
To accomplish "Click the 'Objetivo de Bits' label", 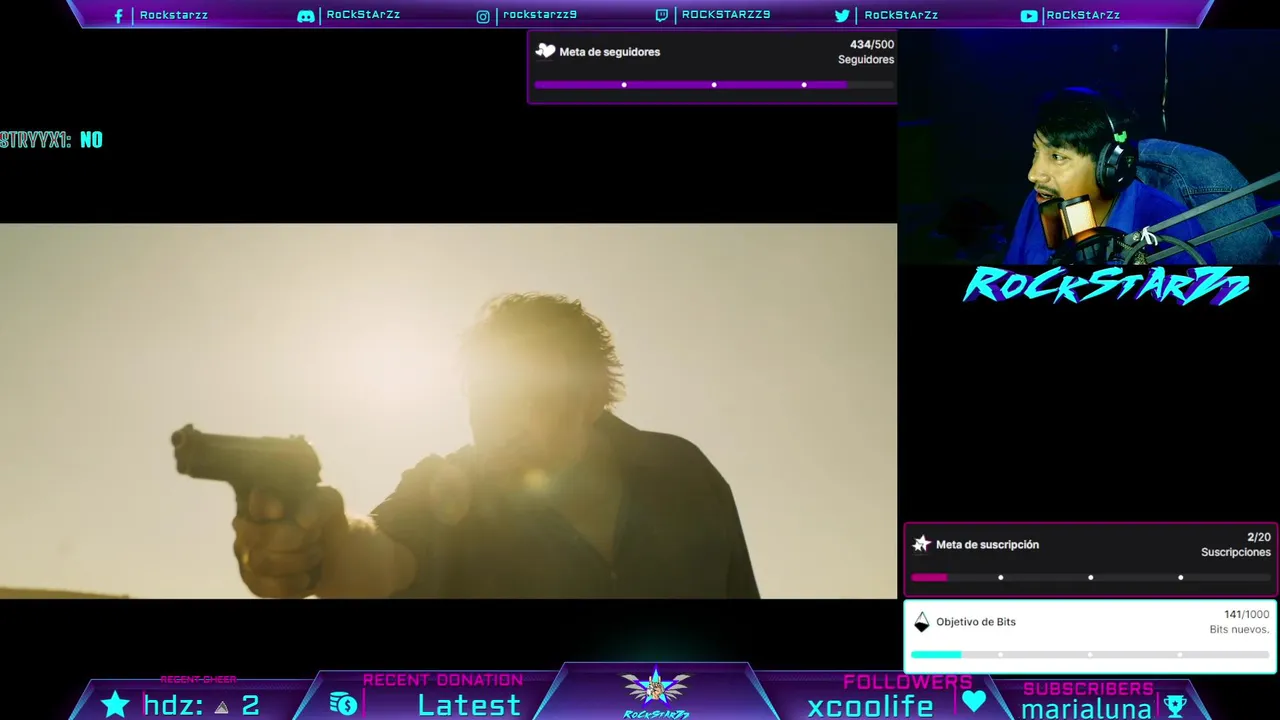I will pyautogui.click(x=976, y=622).
